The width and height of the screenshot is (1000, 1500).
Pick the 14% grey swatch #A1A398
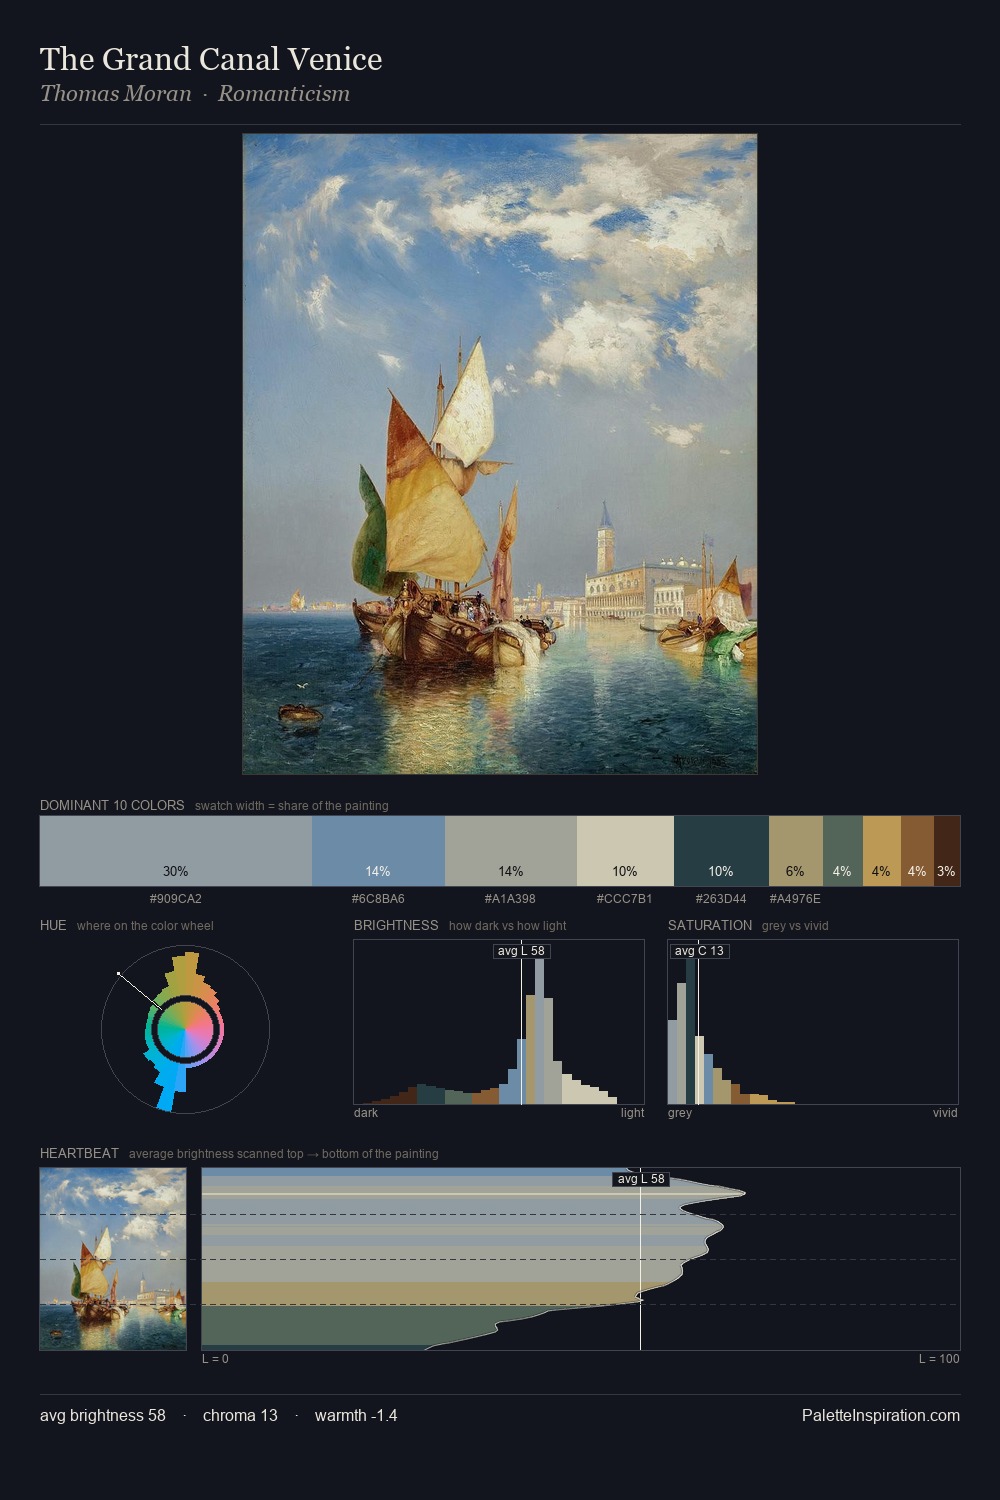[511, 851]
